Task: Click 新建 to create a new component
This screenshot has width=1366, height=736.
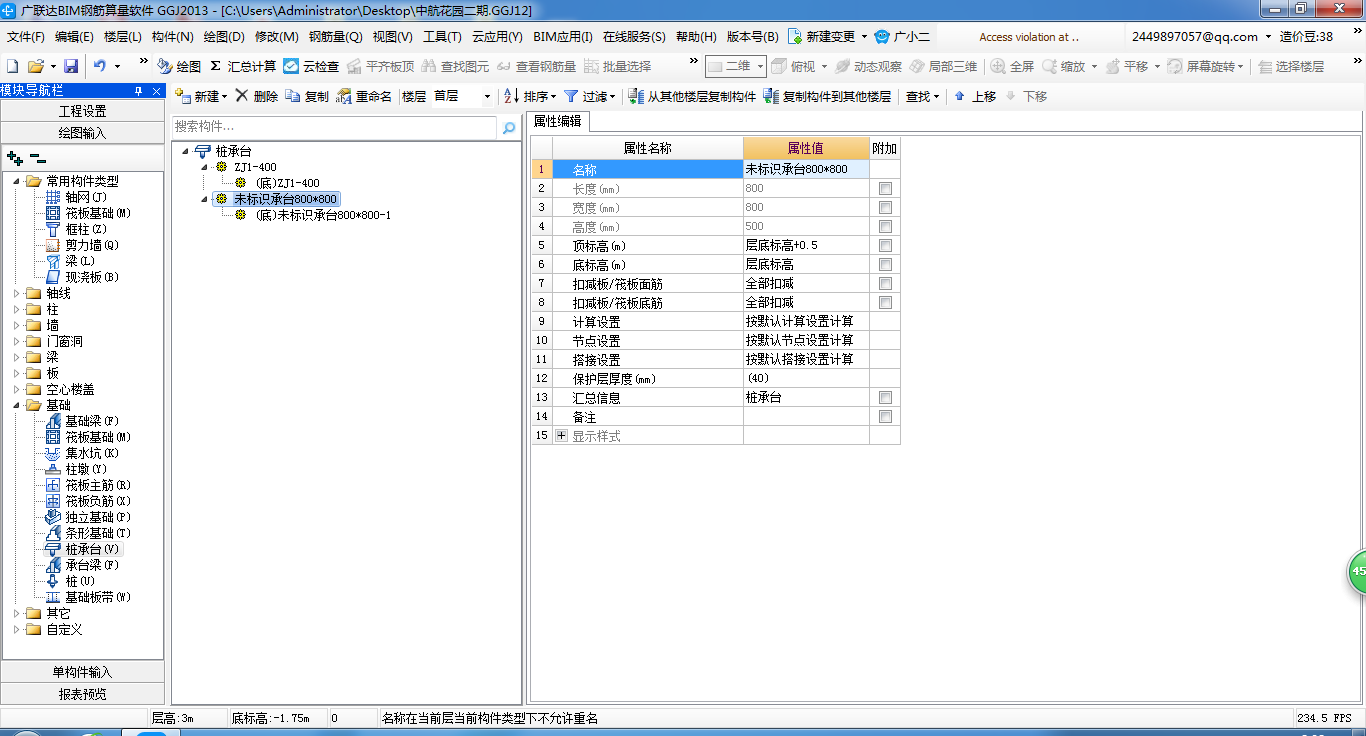Action: coord(201,96)
